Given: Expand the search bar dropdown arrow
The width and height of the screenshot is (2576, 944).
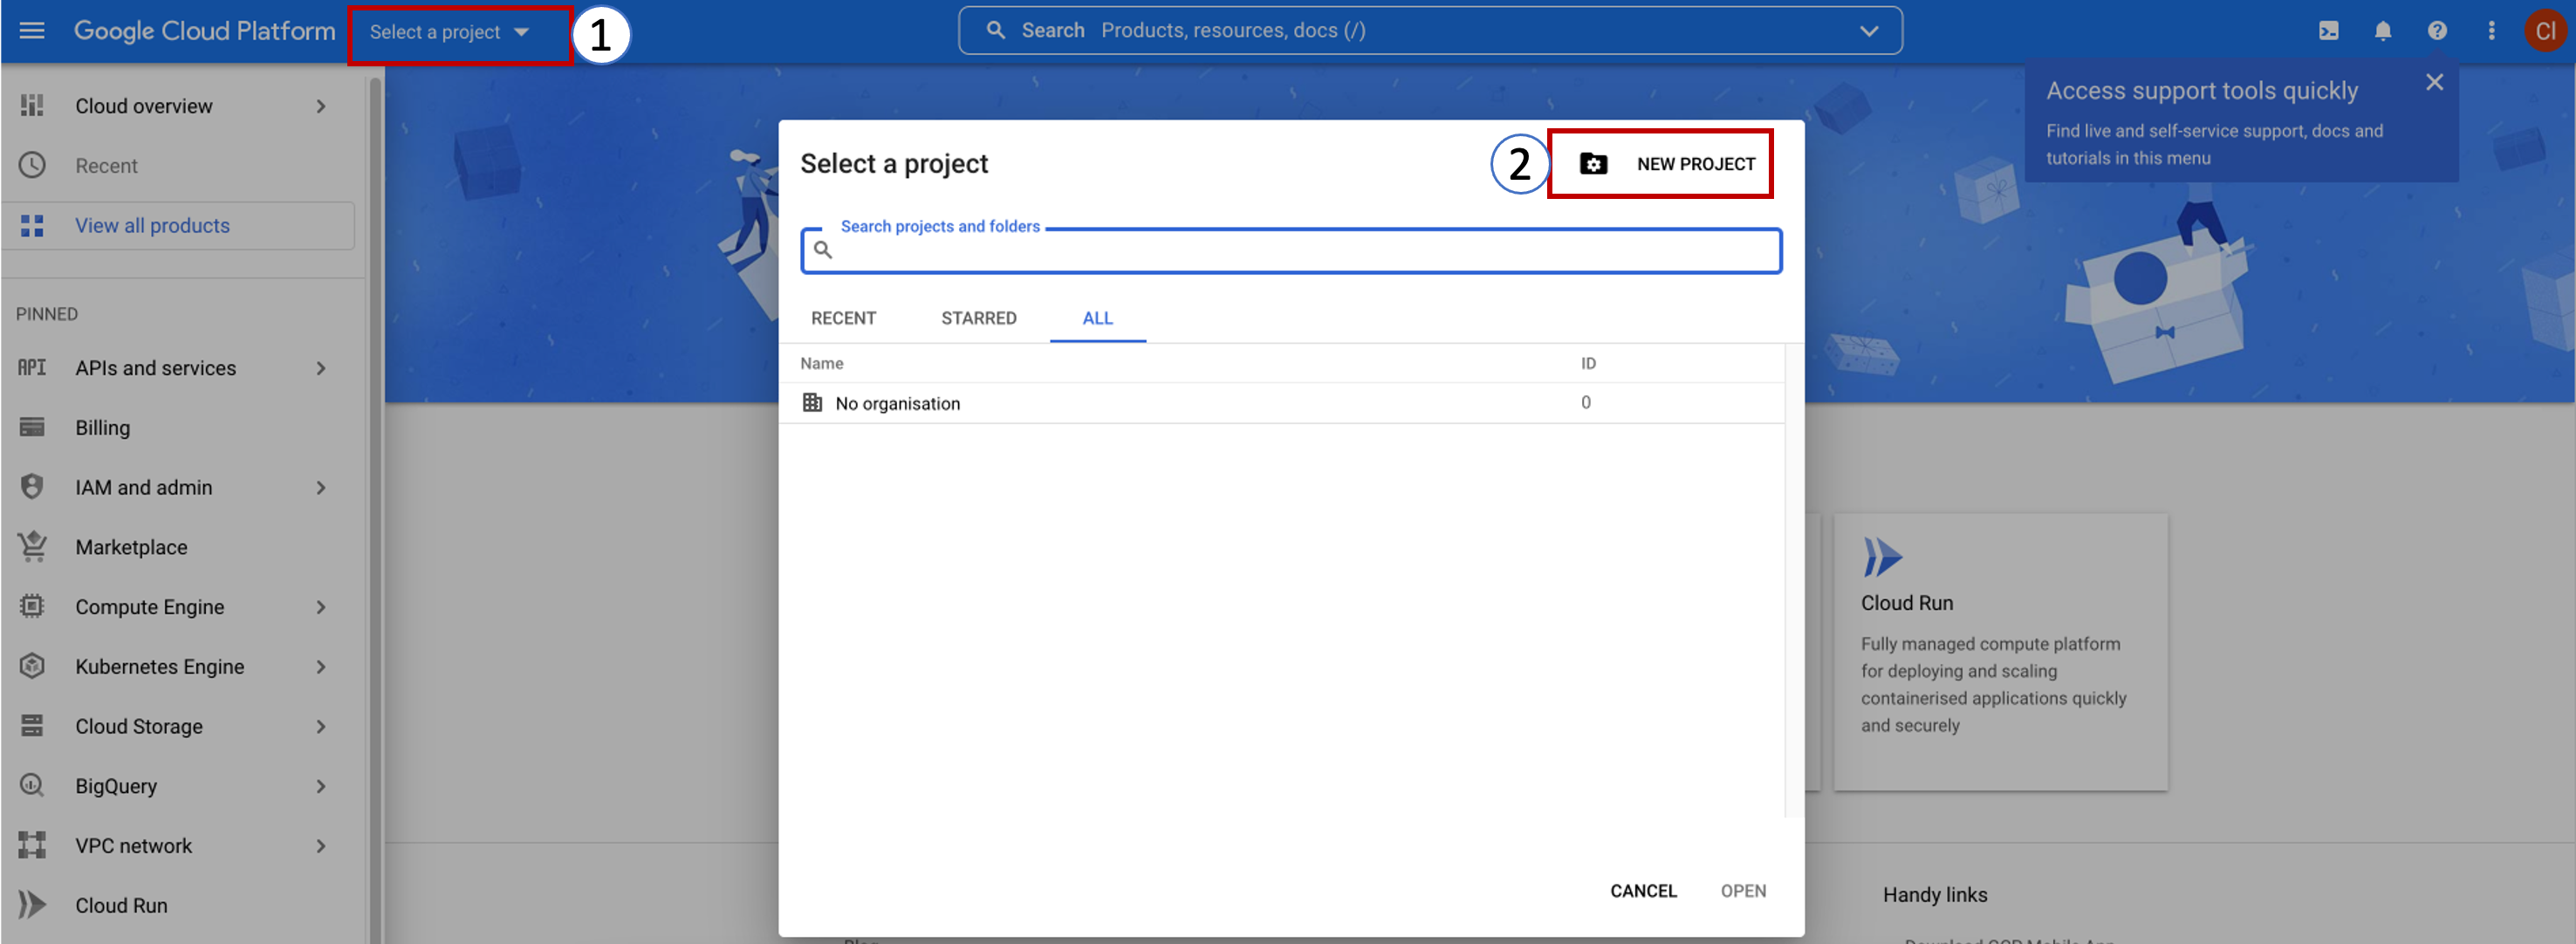Looking at the screenshot, I should click(x=1868, y=31).
